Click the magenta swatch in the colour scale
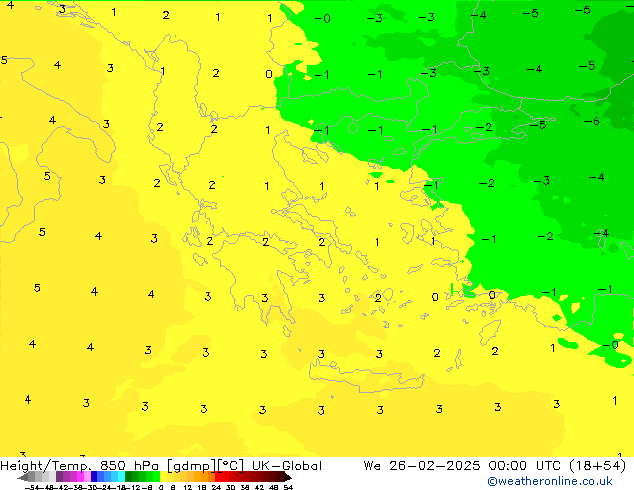Image resolution: width=634 pixels, height=490 pixels. click(x=80, y=477)
